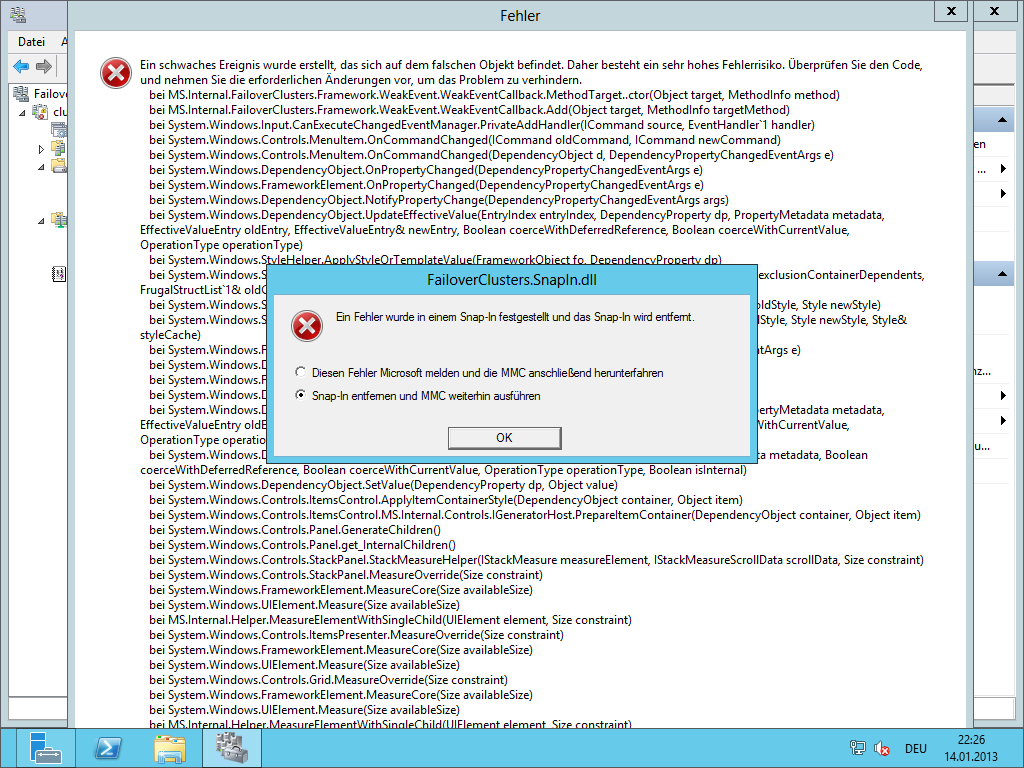Click stack line 'CanExecuteChangedEventManager.PrivateAddHandler'

[481, 125]
